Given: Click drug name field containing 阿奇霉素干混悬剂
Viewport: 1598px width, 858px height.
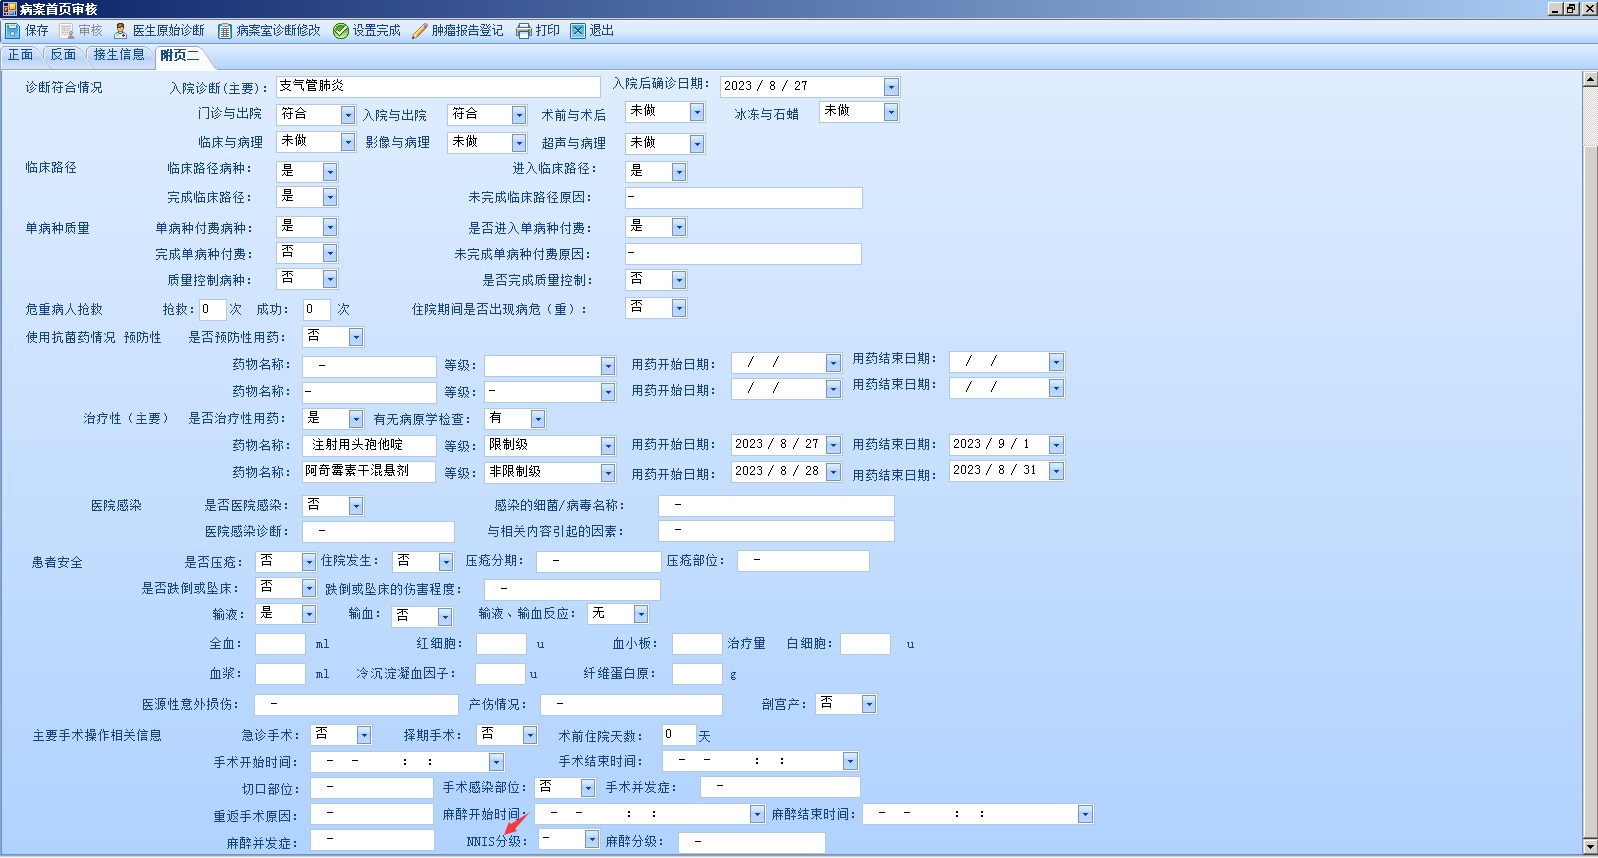Looking at the screenshot, I should coord(369,472).
